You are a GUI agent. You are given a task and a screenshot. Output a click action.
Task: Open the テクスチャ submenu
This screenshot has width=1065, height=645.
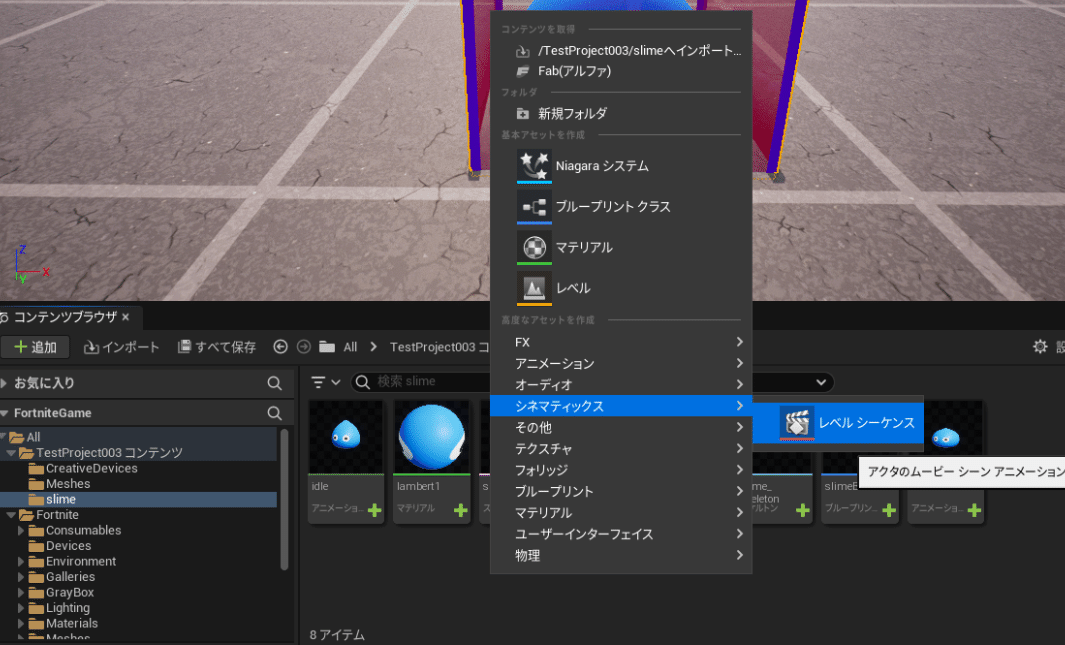pyautogui.click(x=620, y=449)
